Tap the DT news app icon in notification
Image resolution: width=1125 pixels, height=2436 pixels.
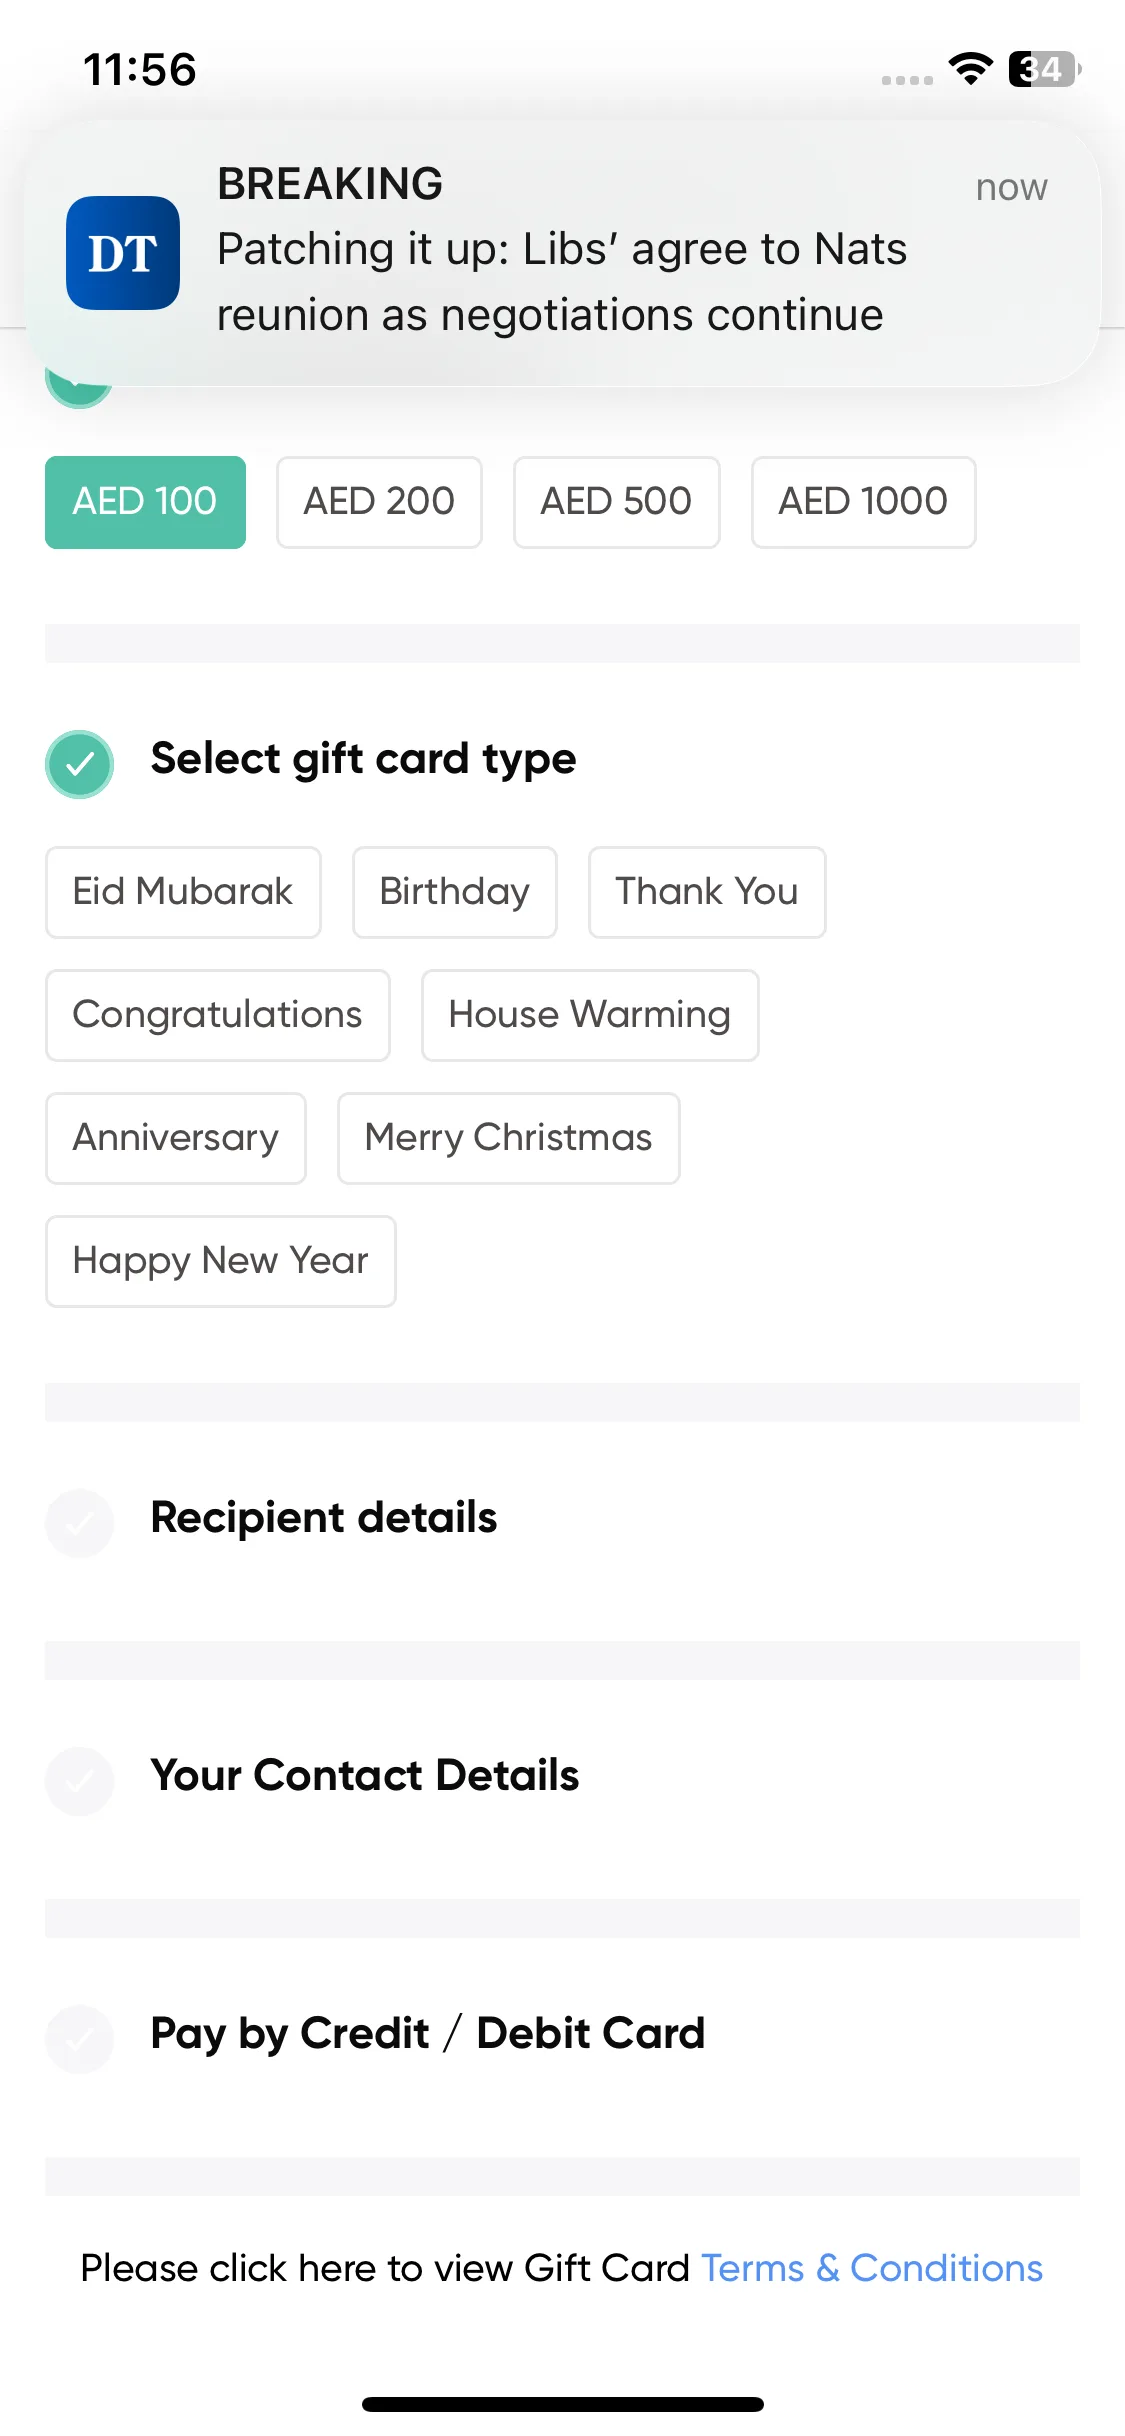123,253
